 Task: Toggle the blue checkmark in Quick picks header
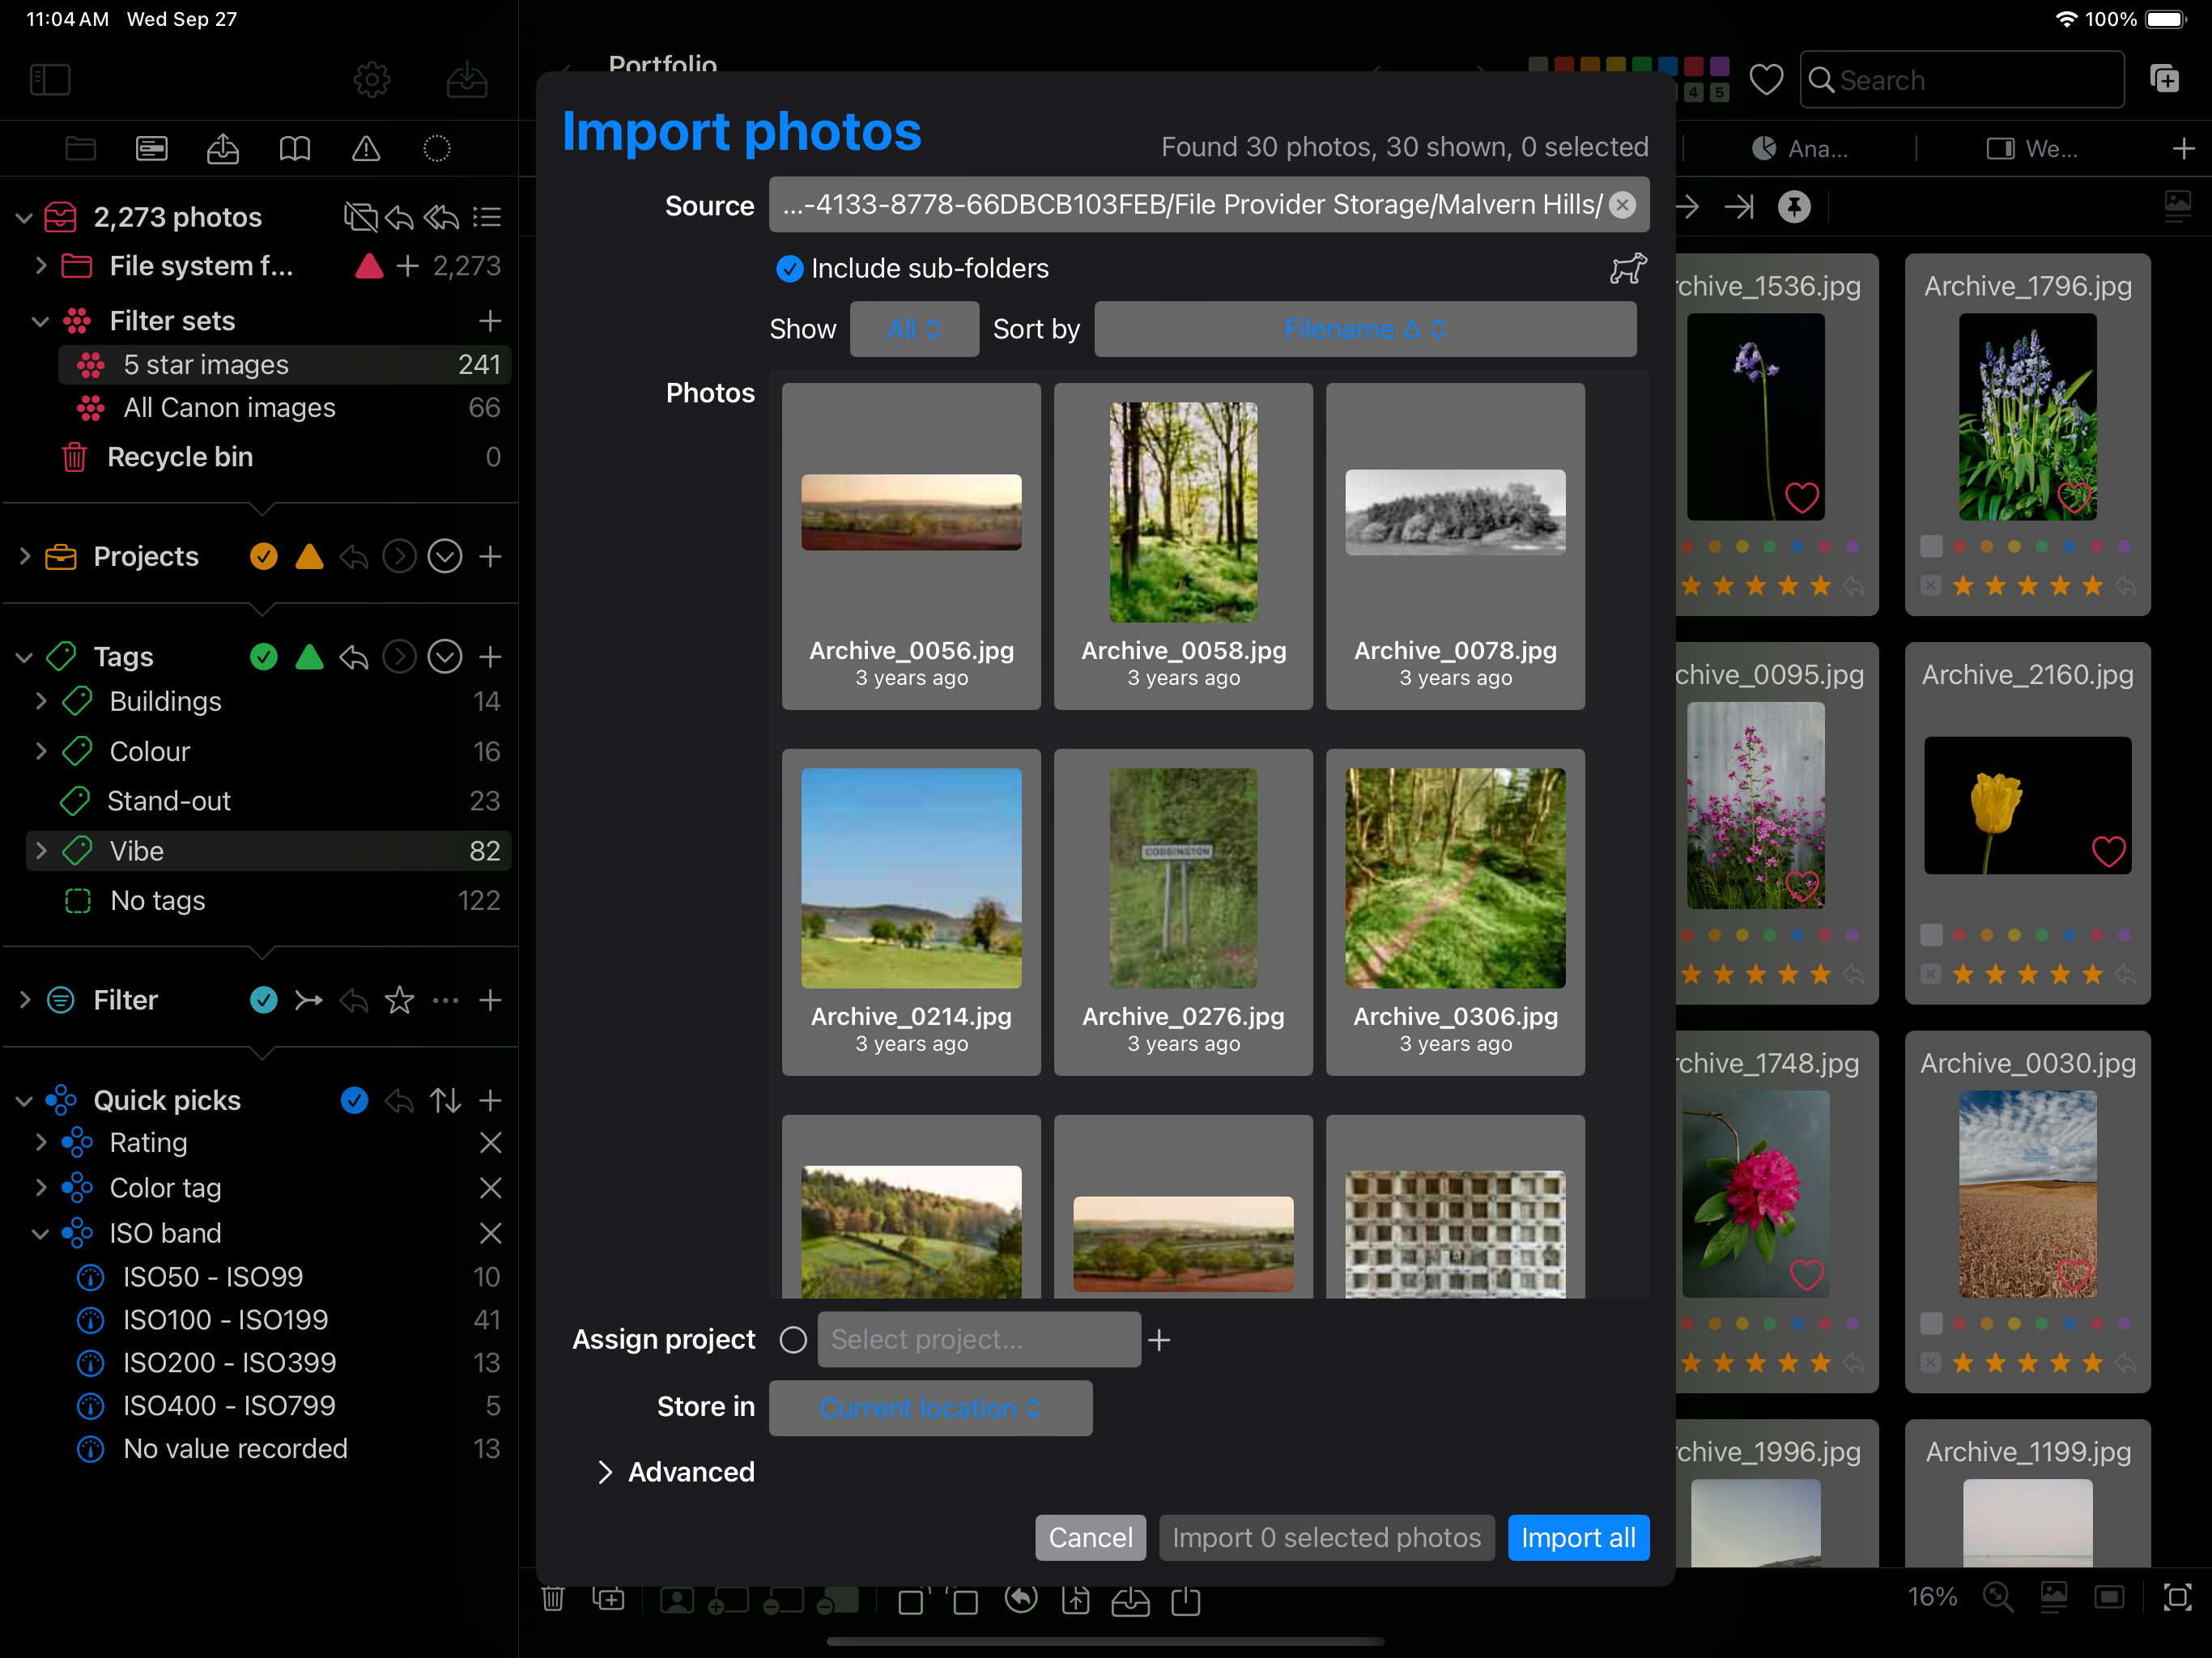(x=354, y=1101)
